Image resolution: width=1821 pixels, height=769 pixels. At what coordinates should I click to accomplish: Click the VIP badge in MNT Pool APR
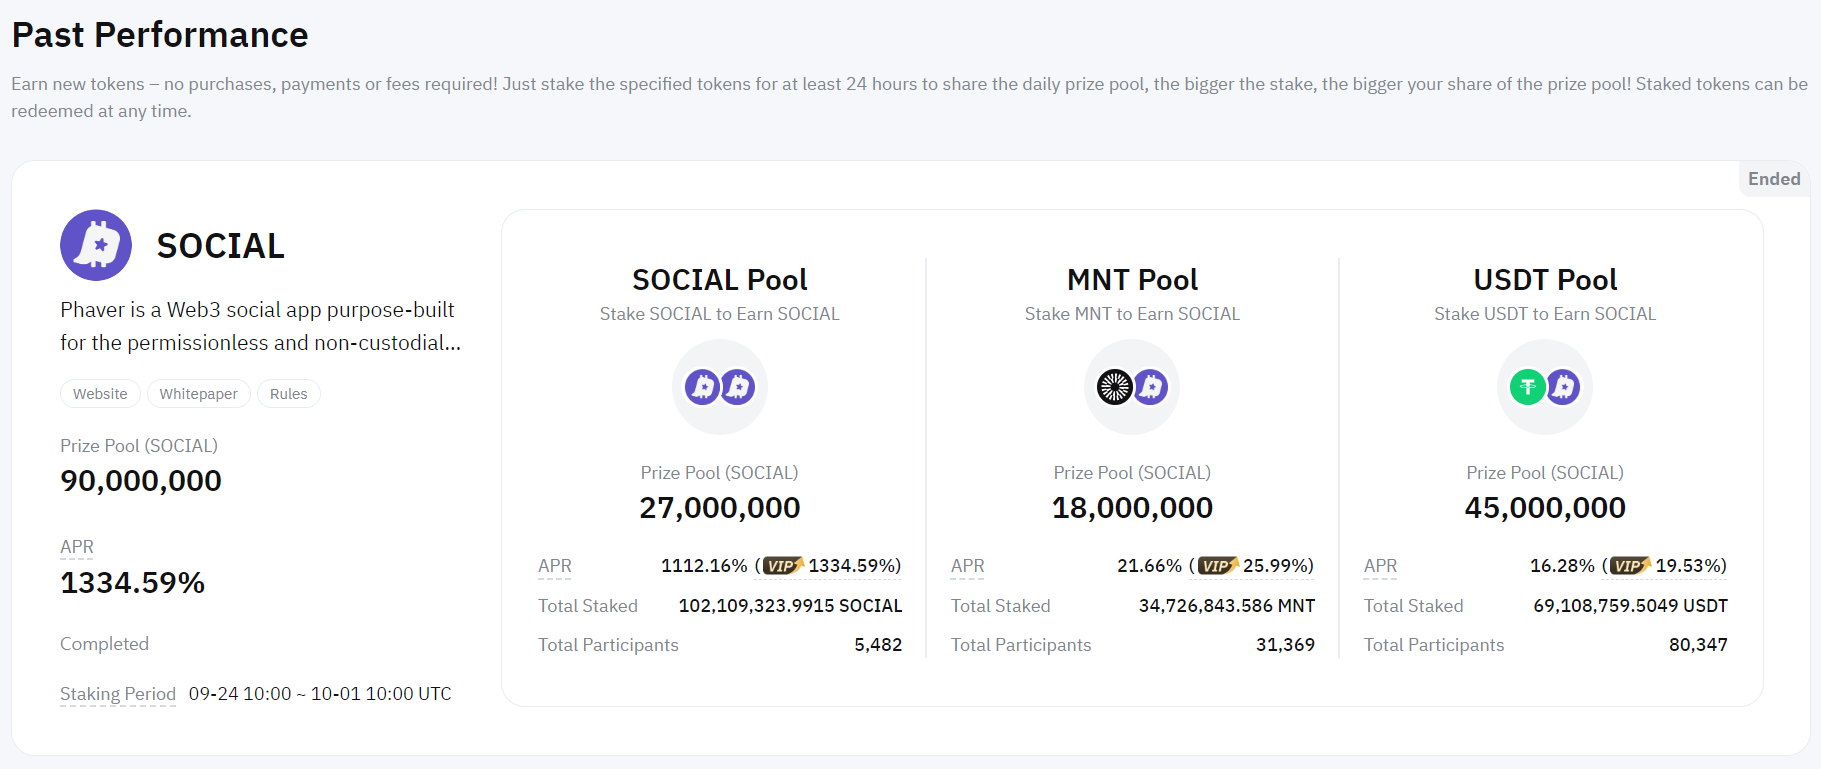coord(1217,566)
